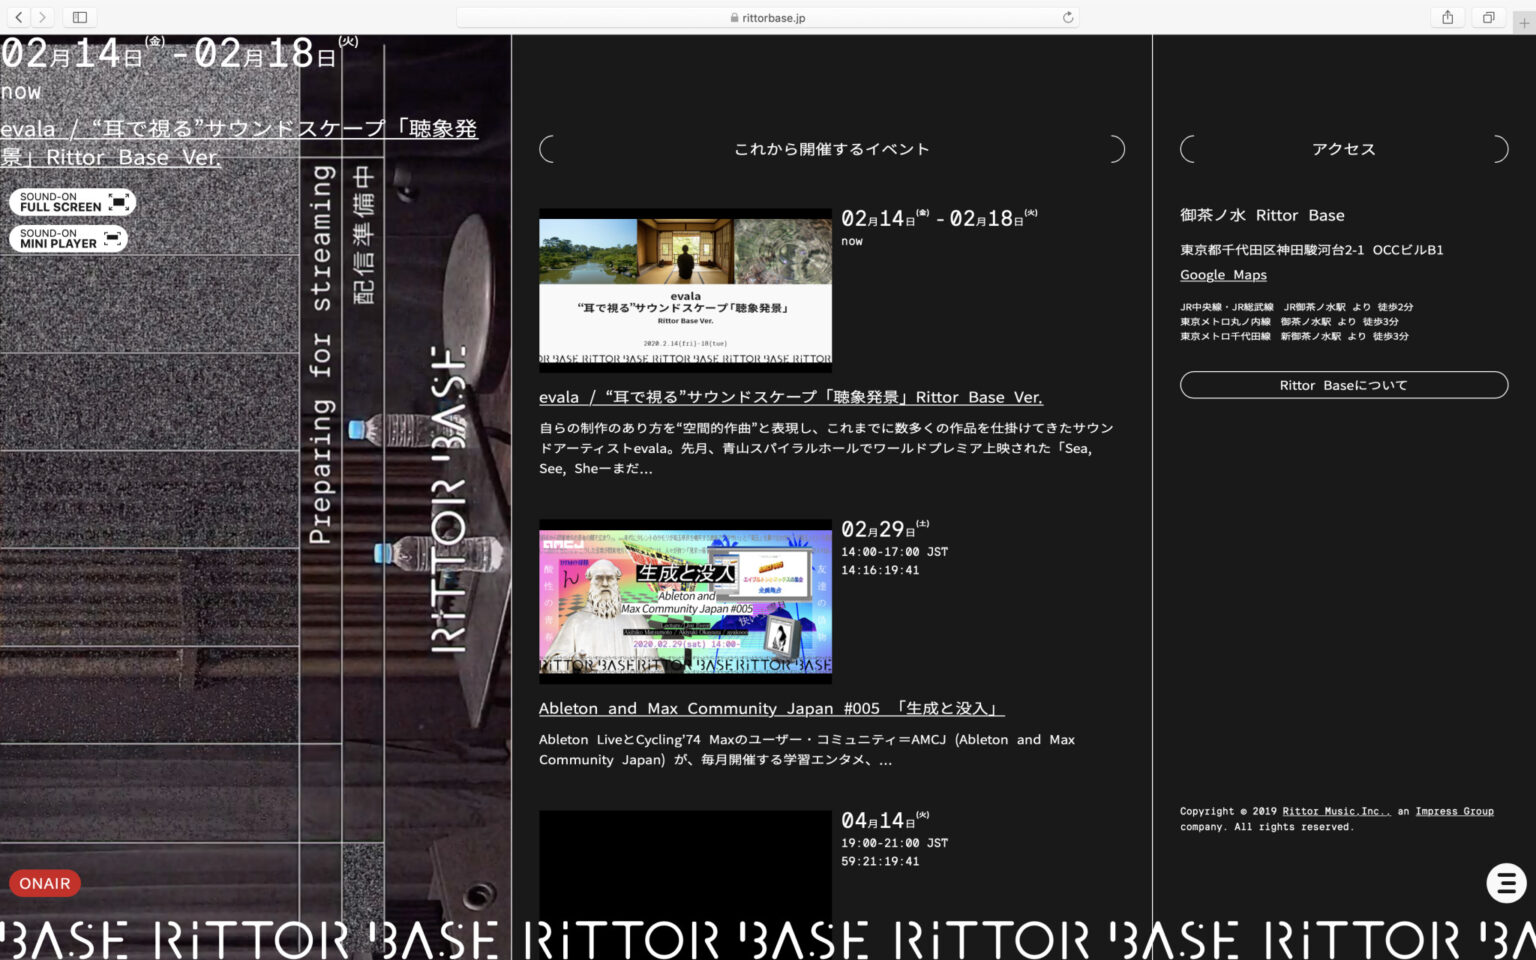Open the evala サウンドスケープ event page
Viewport: 1536px width, 960px height.
[790, 397]
